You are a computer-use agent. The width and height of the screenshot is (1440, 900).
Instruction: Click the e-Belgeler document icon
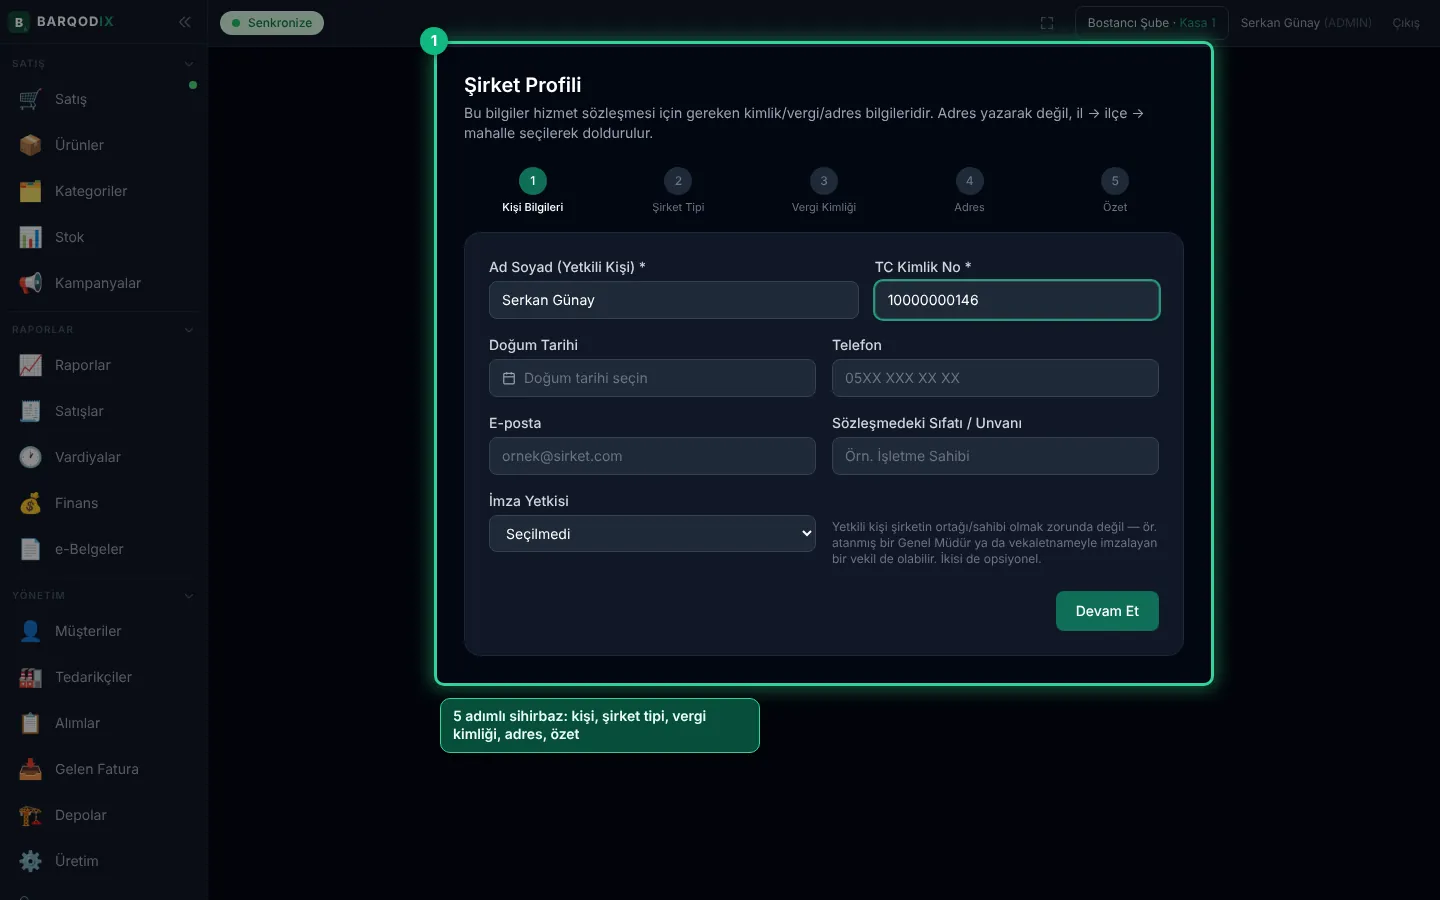[x=30, y=549]
